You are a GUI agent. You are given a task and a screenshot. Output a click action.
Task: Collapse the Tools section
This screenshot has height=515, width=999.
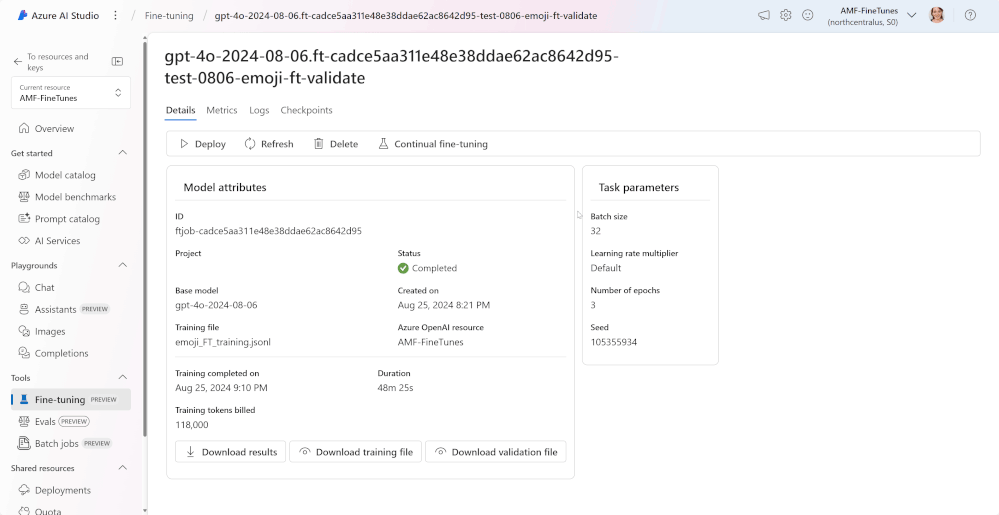123,378
